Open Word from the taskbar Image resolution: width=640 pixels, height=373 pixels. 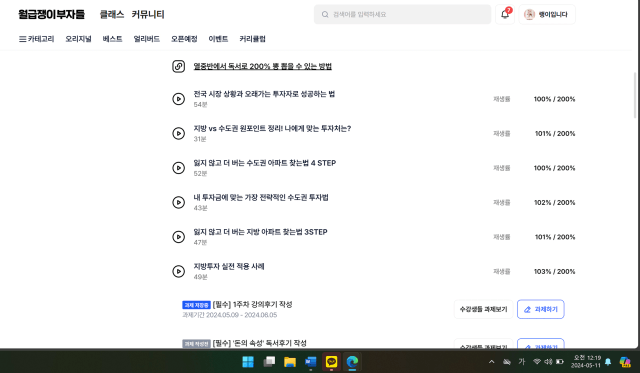(x=311, y=362)
